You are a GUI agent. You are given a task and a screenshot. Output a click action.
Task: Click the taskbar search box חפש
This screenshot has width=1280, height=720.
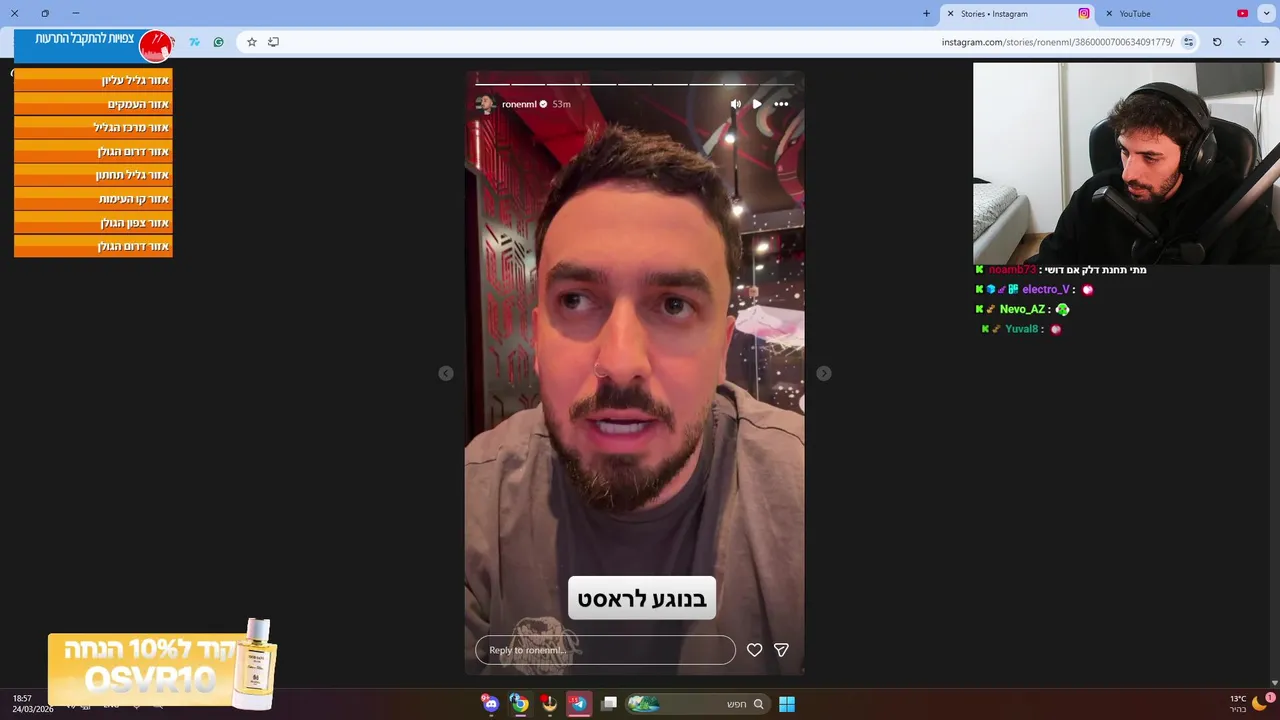[x=696, y=704]
